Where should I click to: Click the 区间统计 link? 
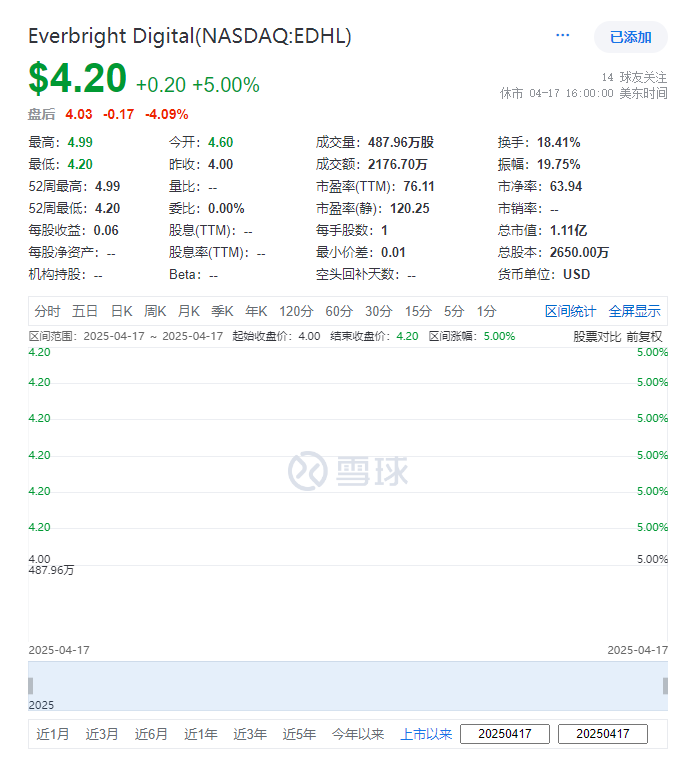[570, 311]
